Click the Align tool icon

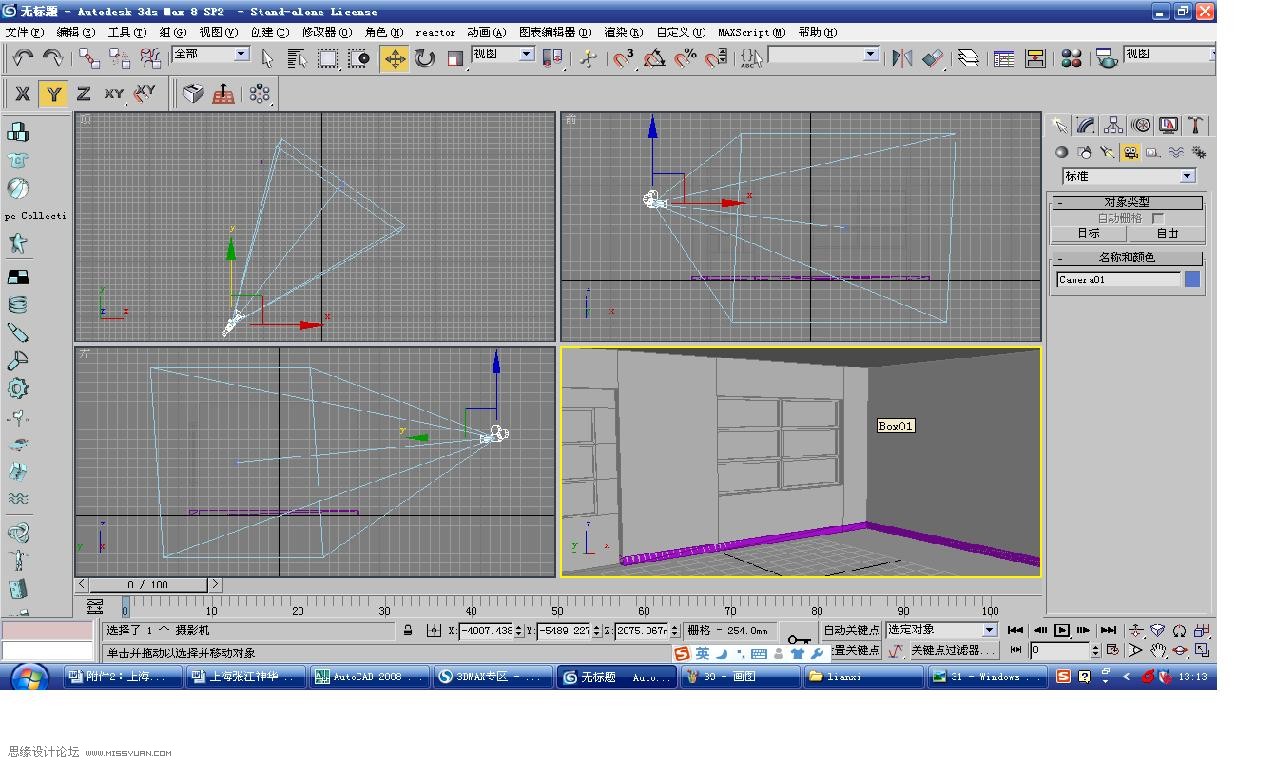(x=933, y=58)
